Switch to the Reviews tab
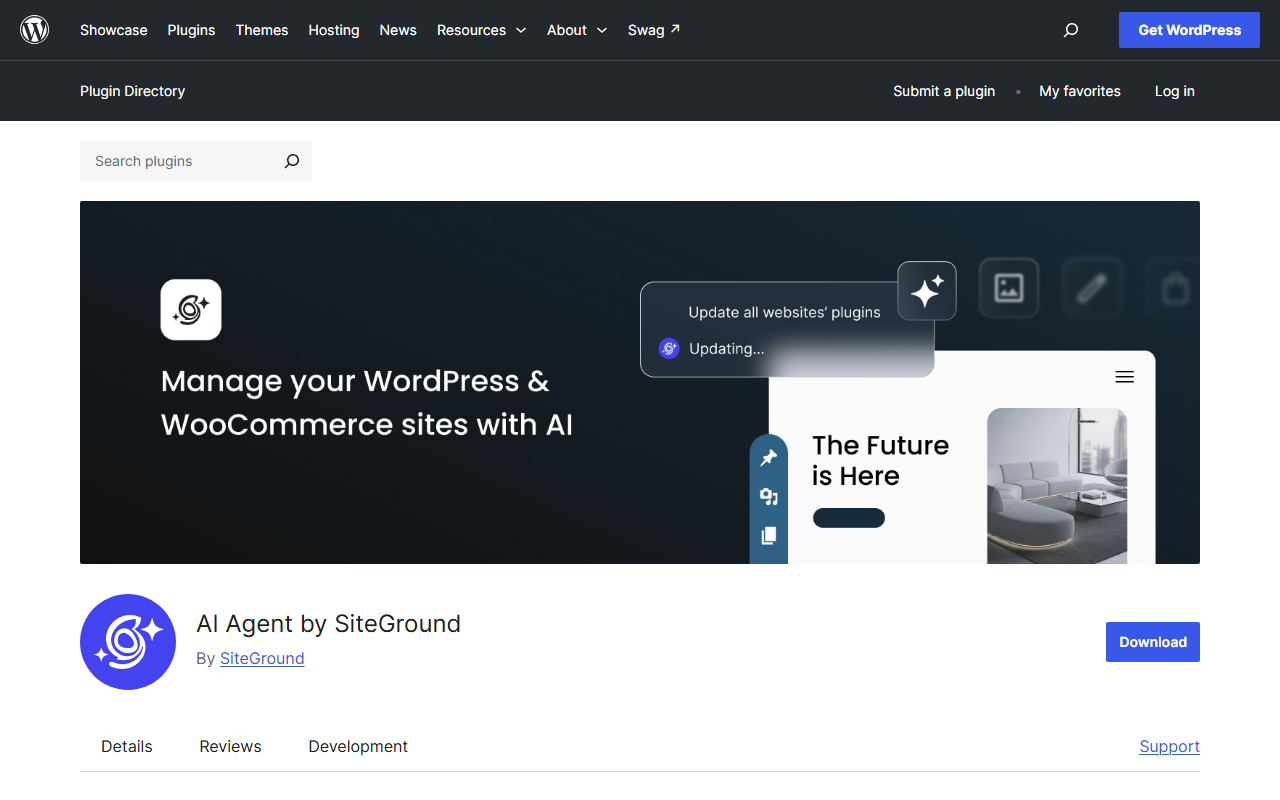Screen dimensions: 1280x800 point(230,746)
